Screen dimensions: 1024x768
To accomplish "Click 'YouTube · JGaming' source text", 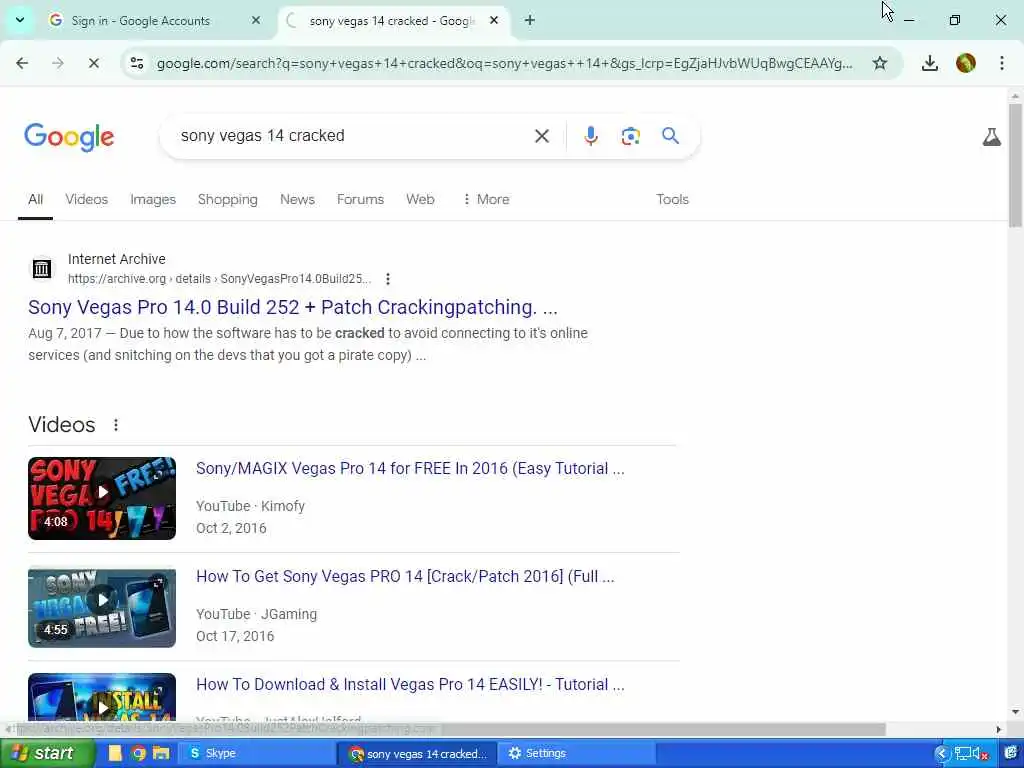I will (x=257, y=614).
